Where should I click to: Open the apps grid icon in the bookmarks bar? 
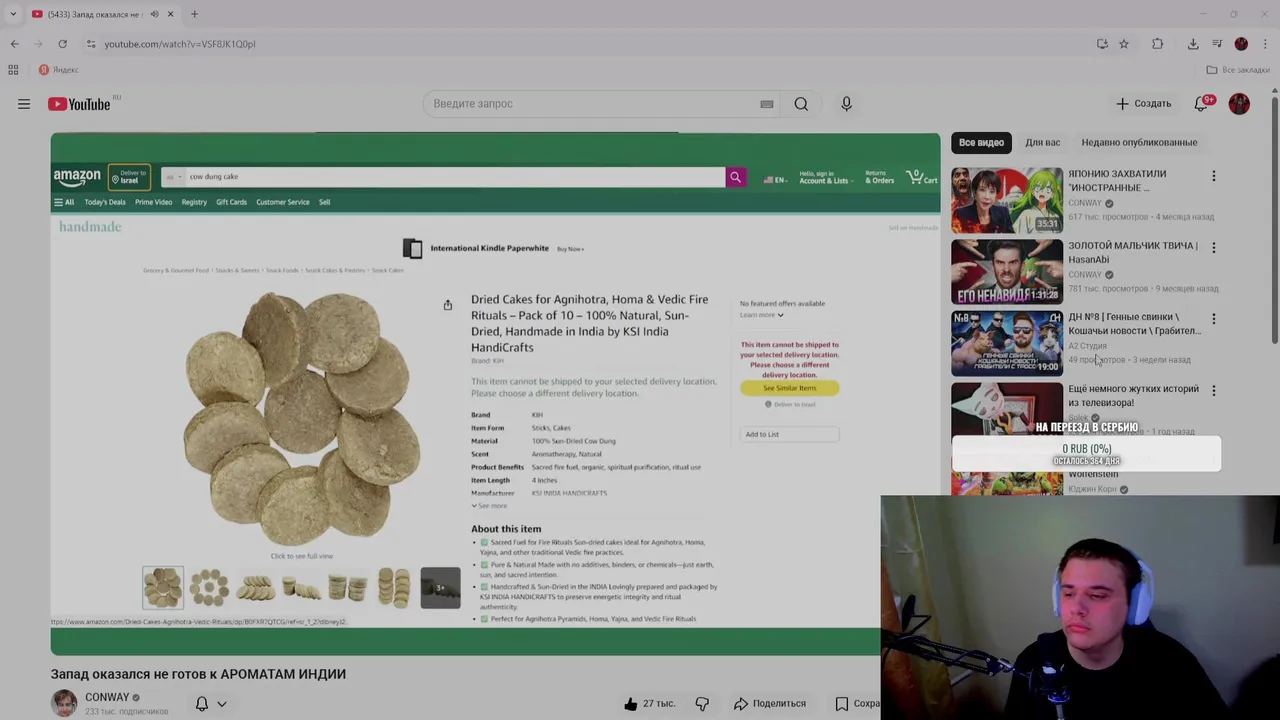click(13, 70)
